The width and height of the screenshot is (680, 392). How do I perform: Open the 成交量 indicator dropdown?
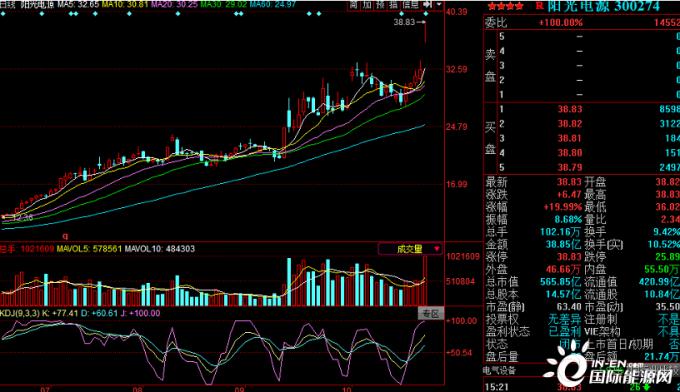coord(410,249)
